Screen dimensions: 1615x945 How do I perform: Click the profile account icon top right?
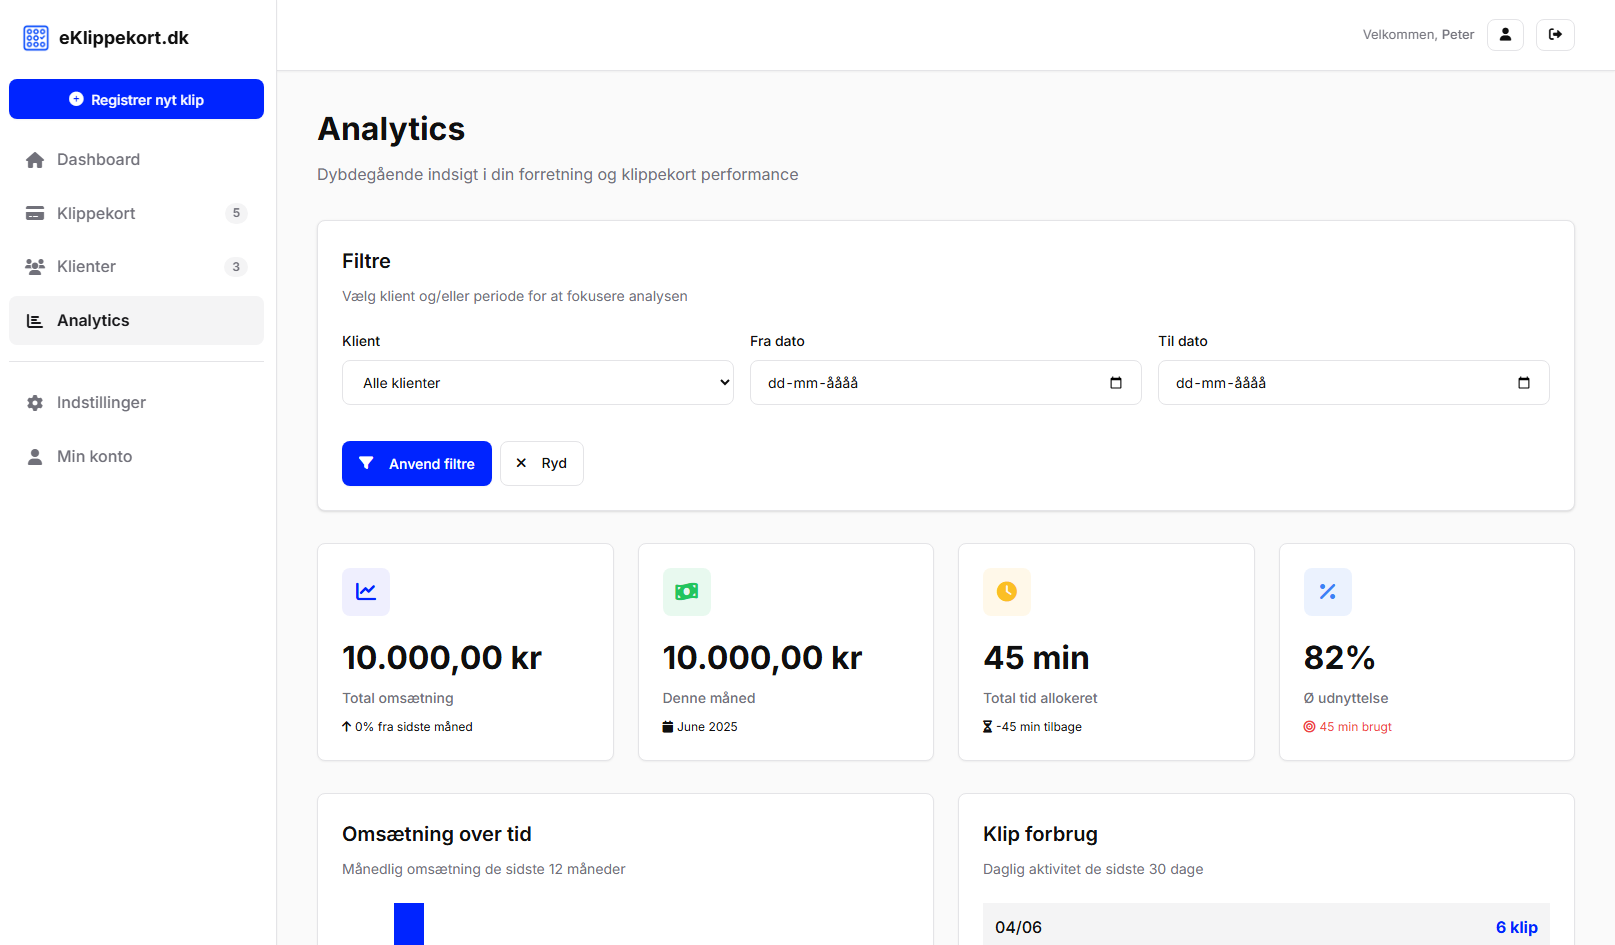(1505, 34)
